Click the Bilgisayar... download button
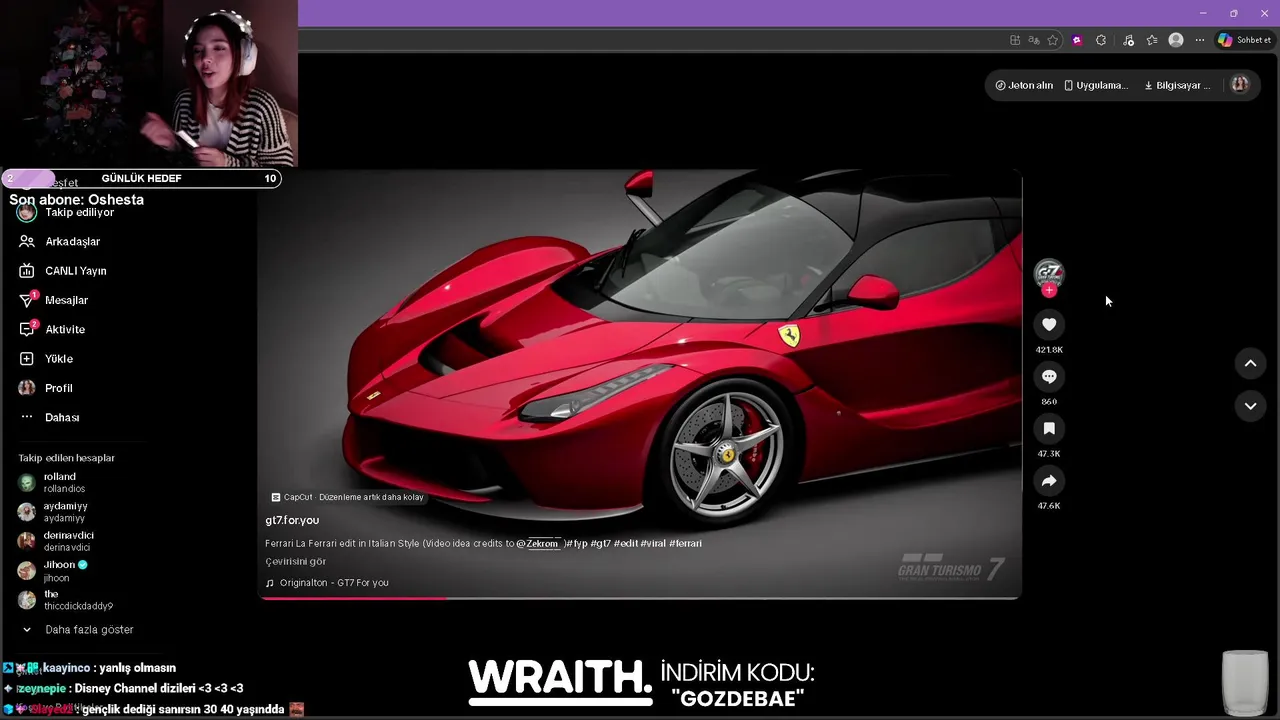1280x720 pixels. point(1177,85)
